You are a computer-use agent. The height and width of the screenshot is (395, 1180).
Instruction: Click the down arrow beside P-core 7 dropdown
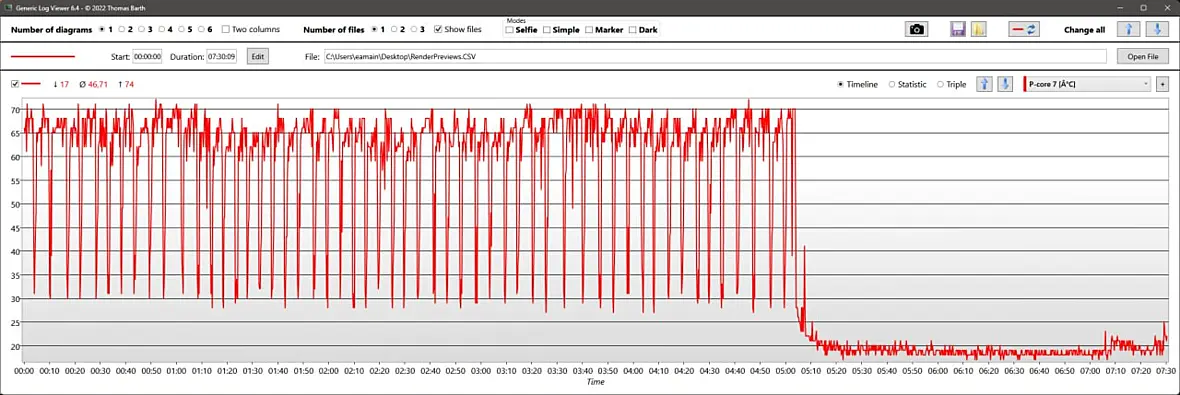(x=1004, y=84)
